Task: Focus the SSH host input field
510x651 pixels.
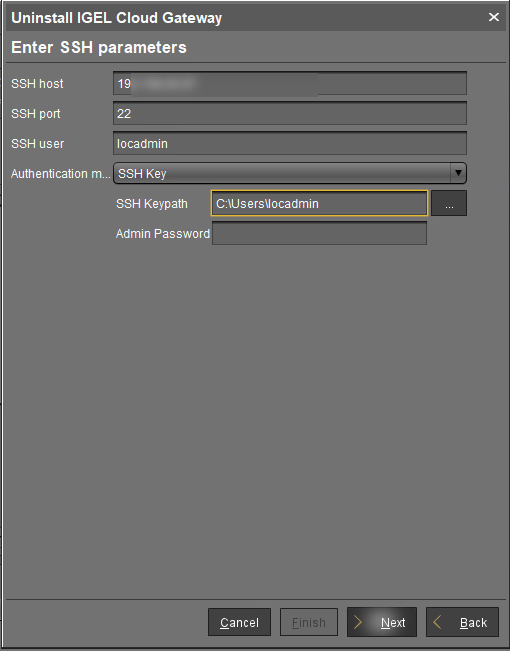Action: 290,83
